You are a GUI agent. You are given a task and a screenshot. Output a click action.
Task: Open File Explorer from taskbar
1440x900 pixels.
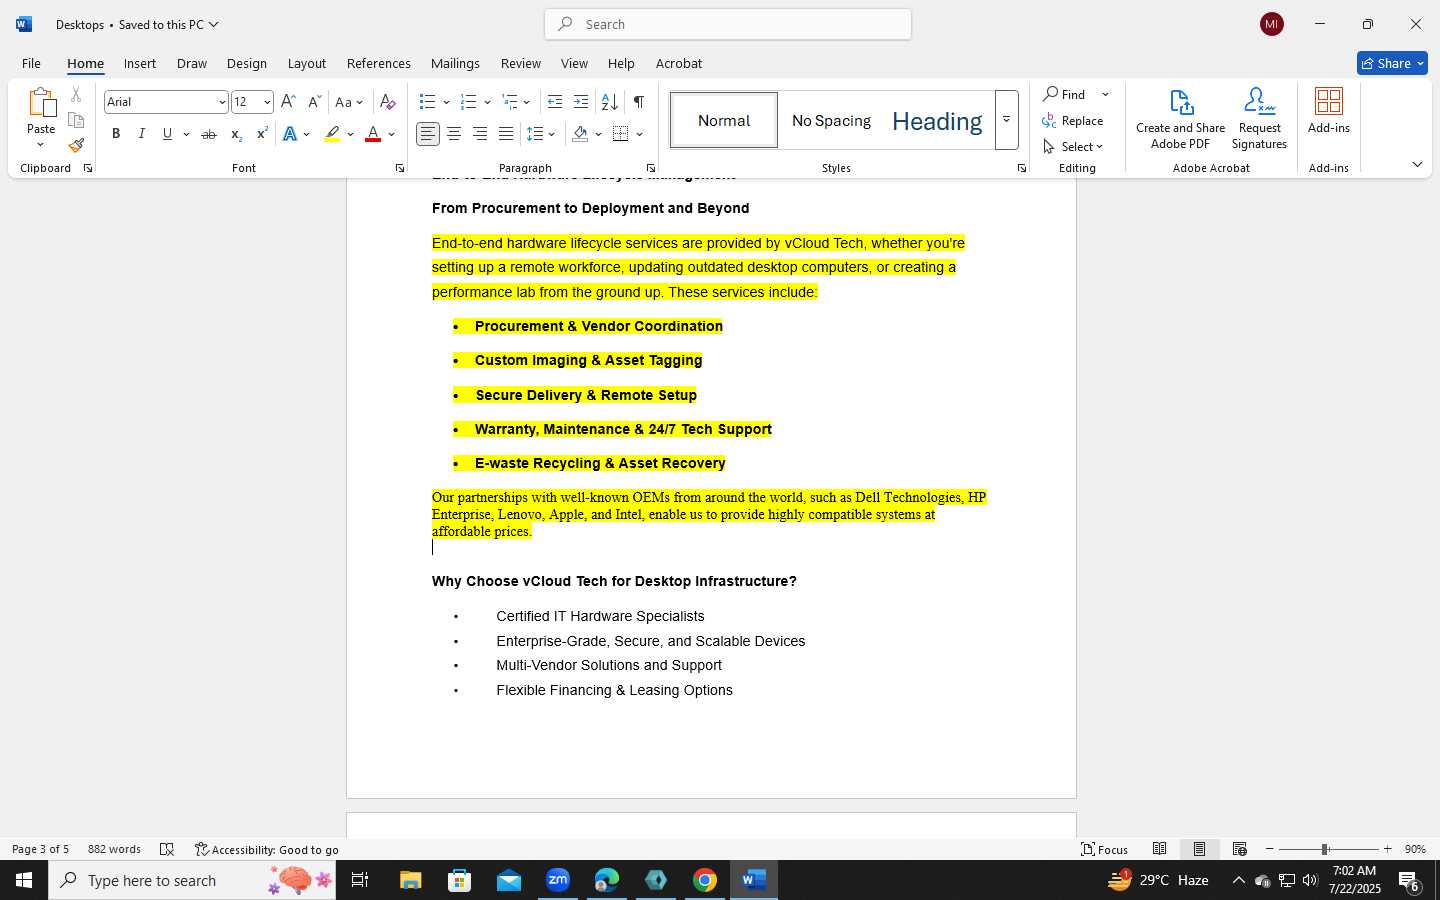(x=411, y=880)
